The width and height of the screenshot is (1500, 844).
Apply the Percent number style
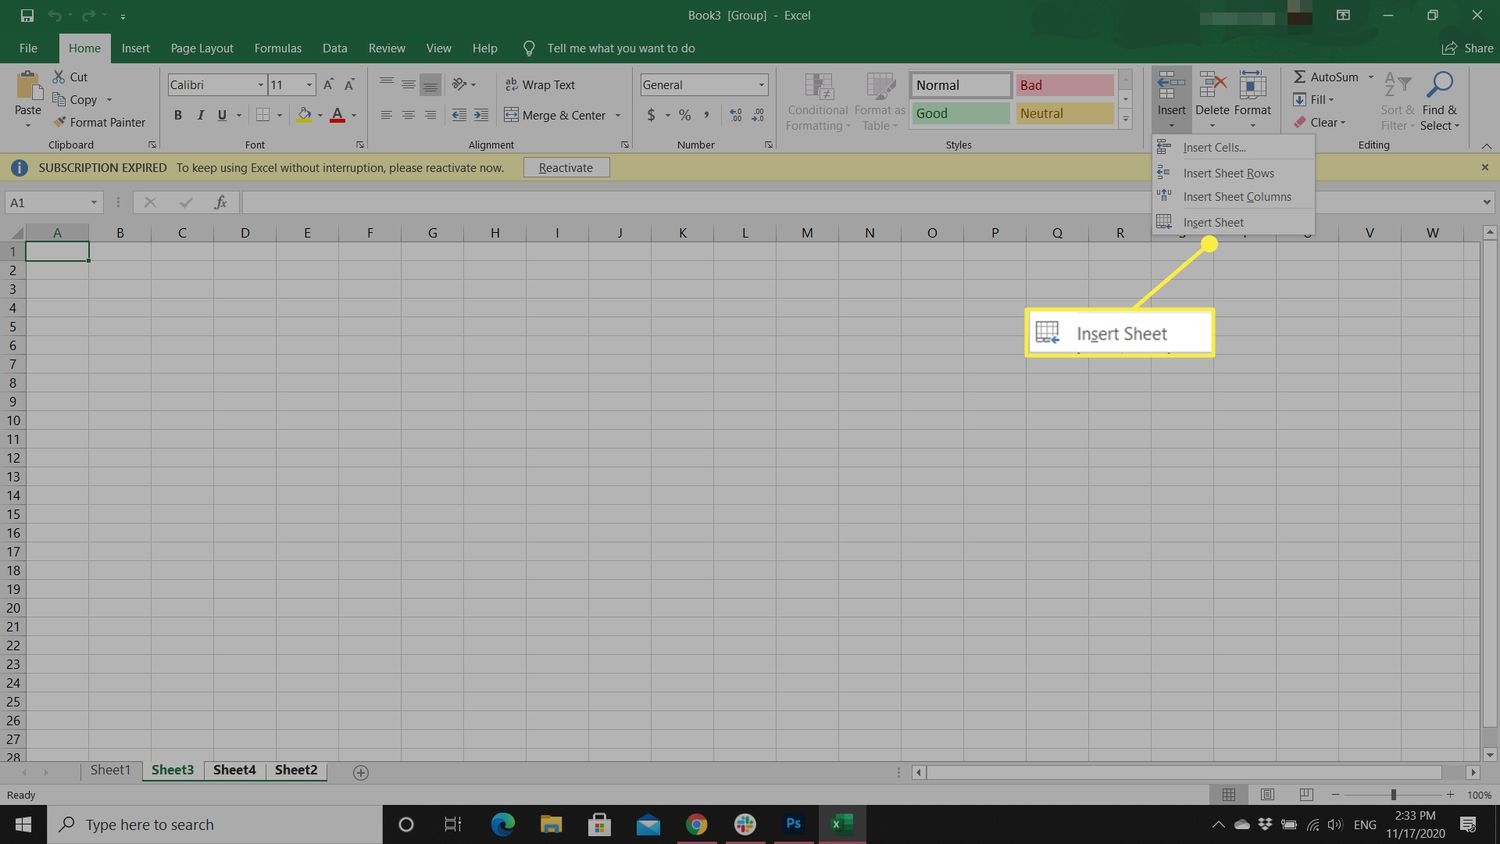pyautogui.click(x=685, y=115)
